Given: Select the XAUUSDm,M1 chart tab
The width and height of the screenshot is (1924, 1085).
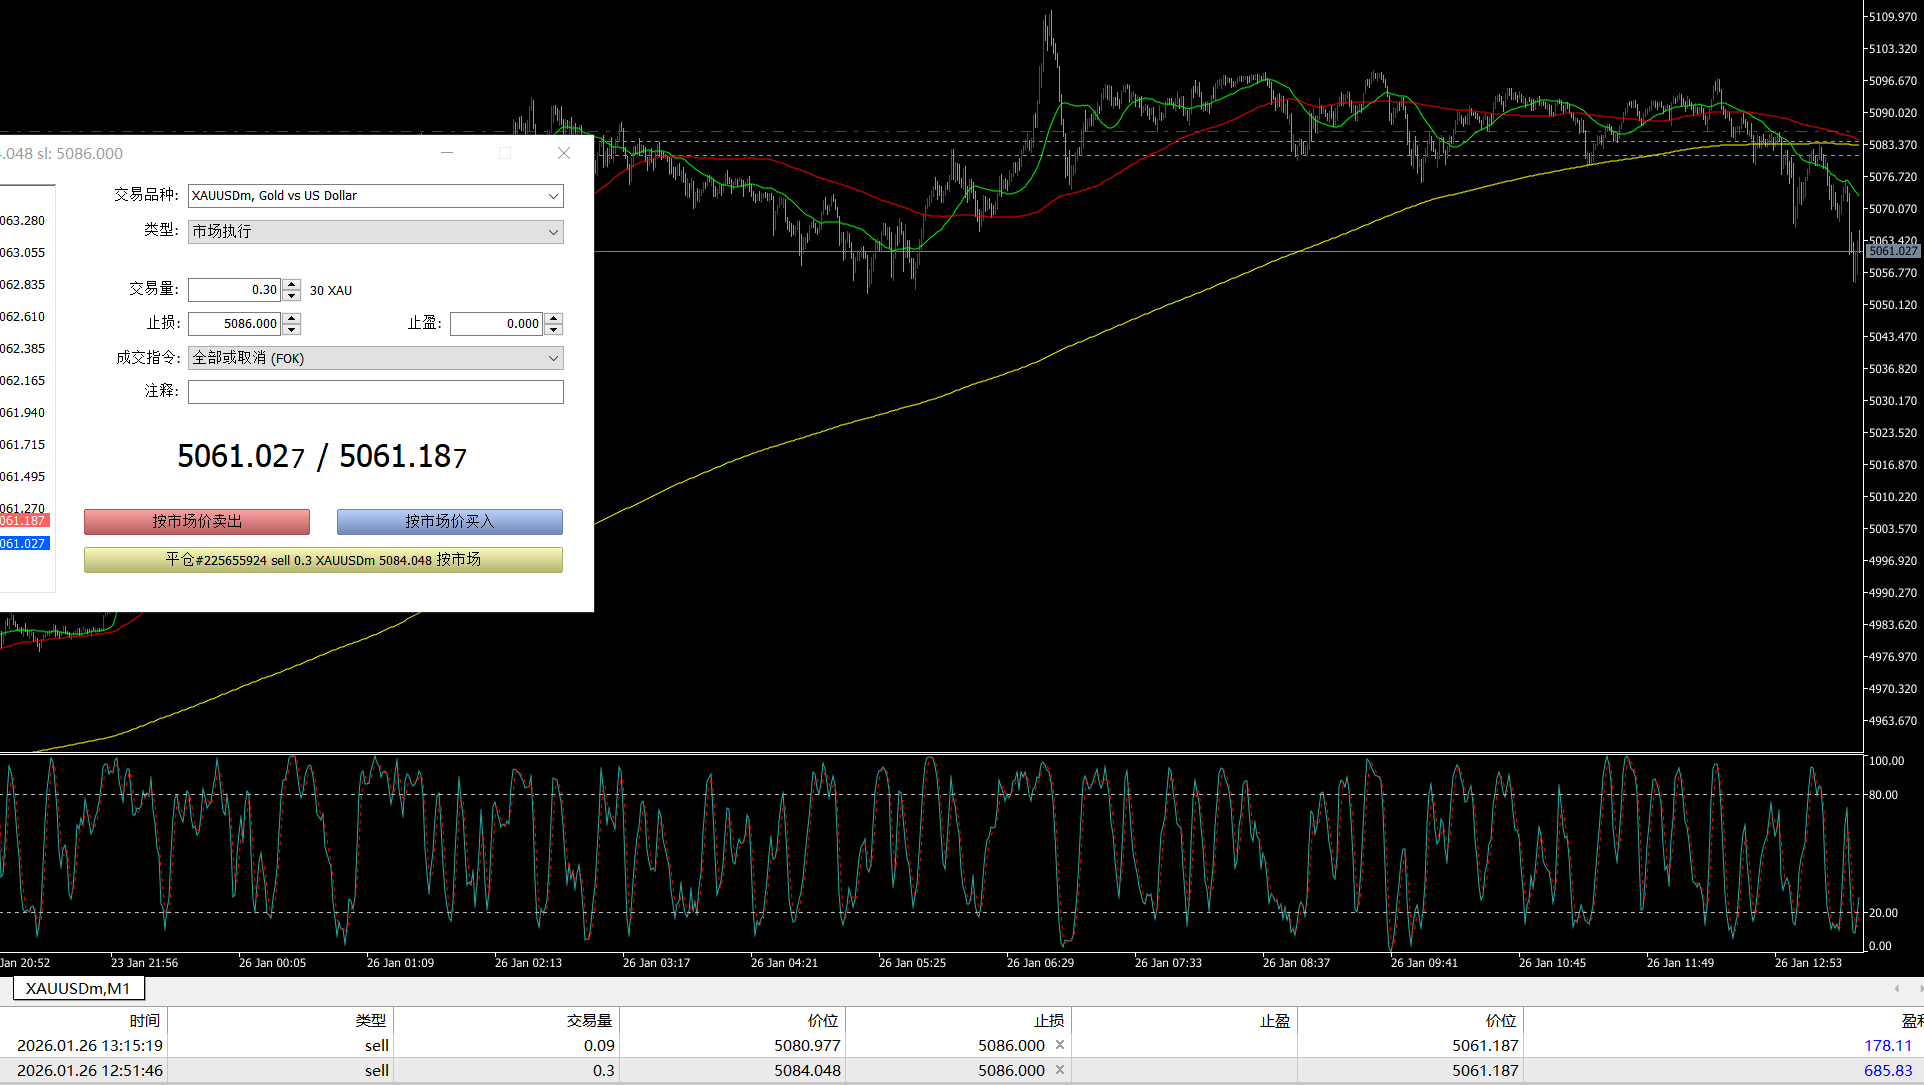Looking at the screenshot, I should [x=78, y=988].
